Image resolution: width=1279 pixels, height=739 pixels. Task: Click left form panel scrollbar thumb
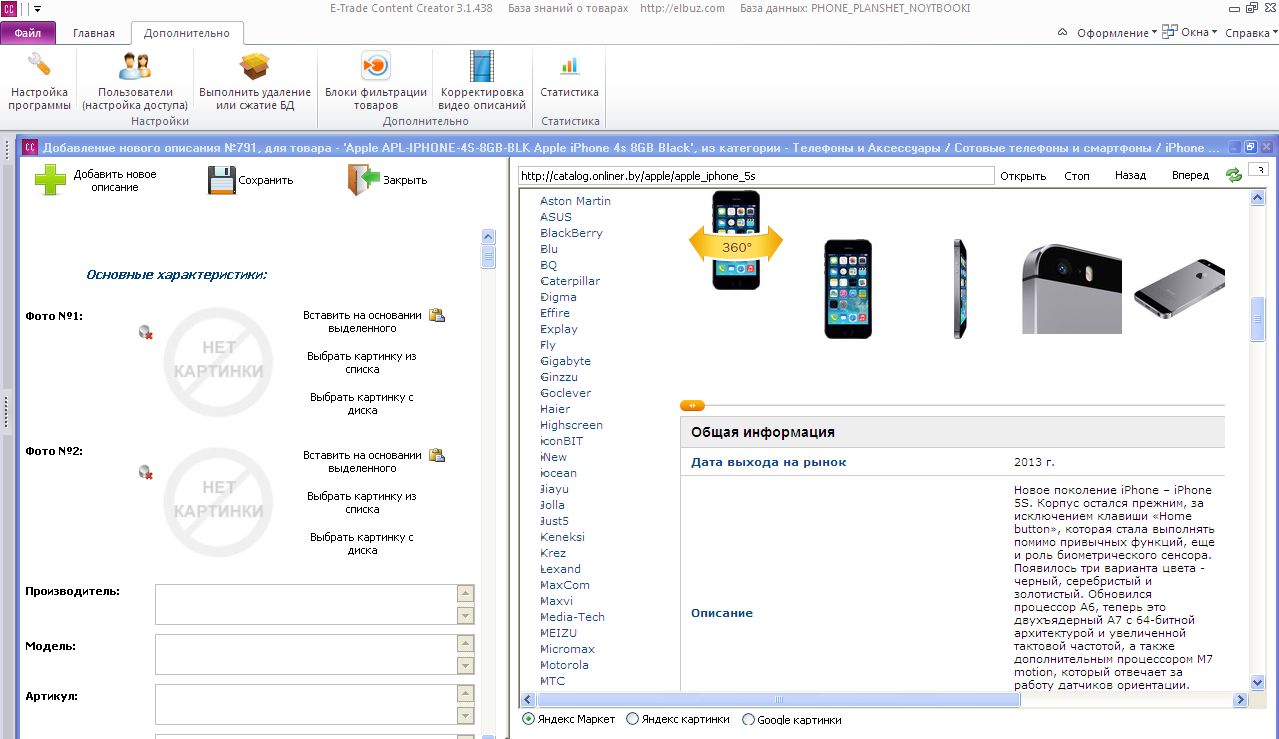click(x=489, y=257)
